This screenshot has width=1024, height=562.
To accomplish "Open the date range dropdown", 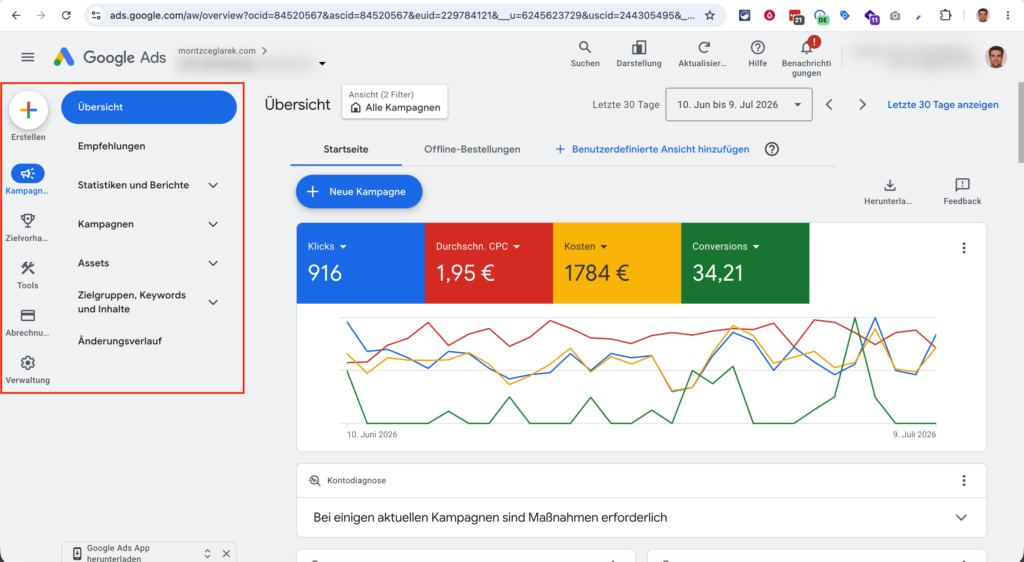I will pyautogui.click(x=739, y=104).
